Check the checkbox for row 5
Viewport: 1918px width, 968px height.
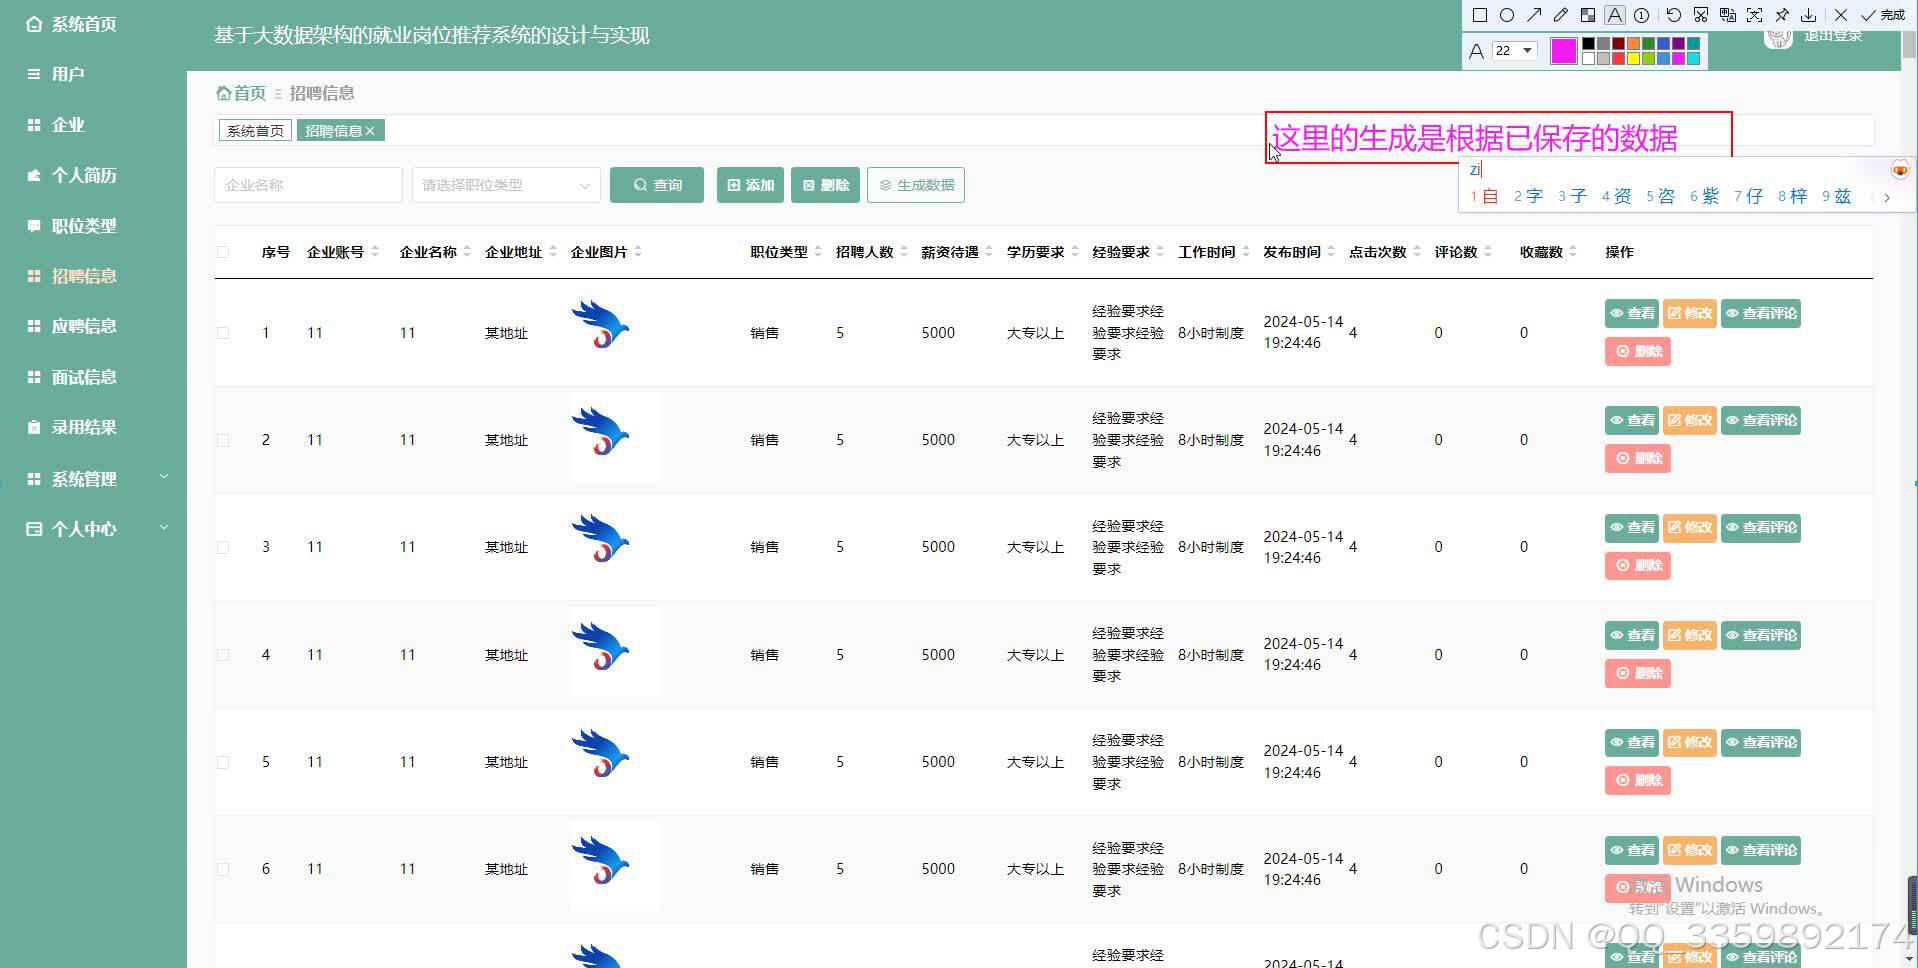tap(223, 762)
